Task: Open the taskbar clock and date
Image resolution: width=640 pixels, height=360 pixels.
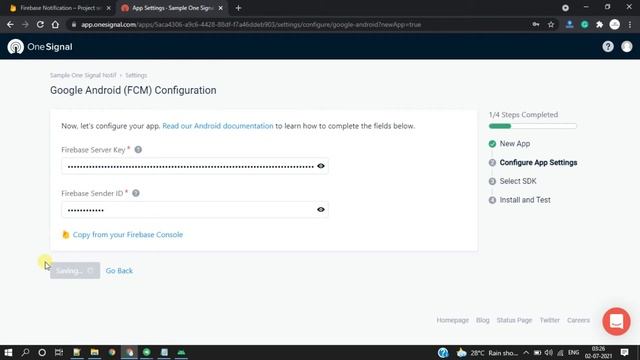Action: click(x=598, y=353)
